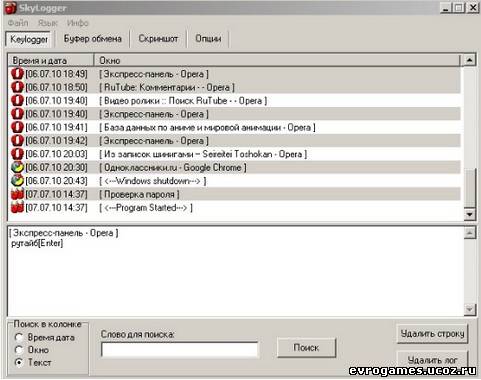481x380 pixels.
Task: Click Opera icon in the 19:42 row
Action: [17, 140]
